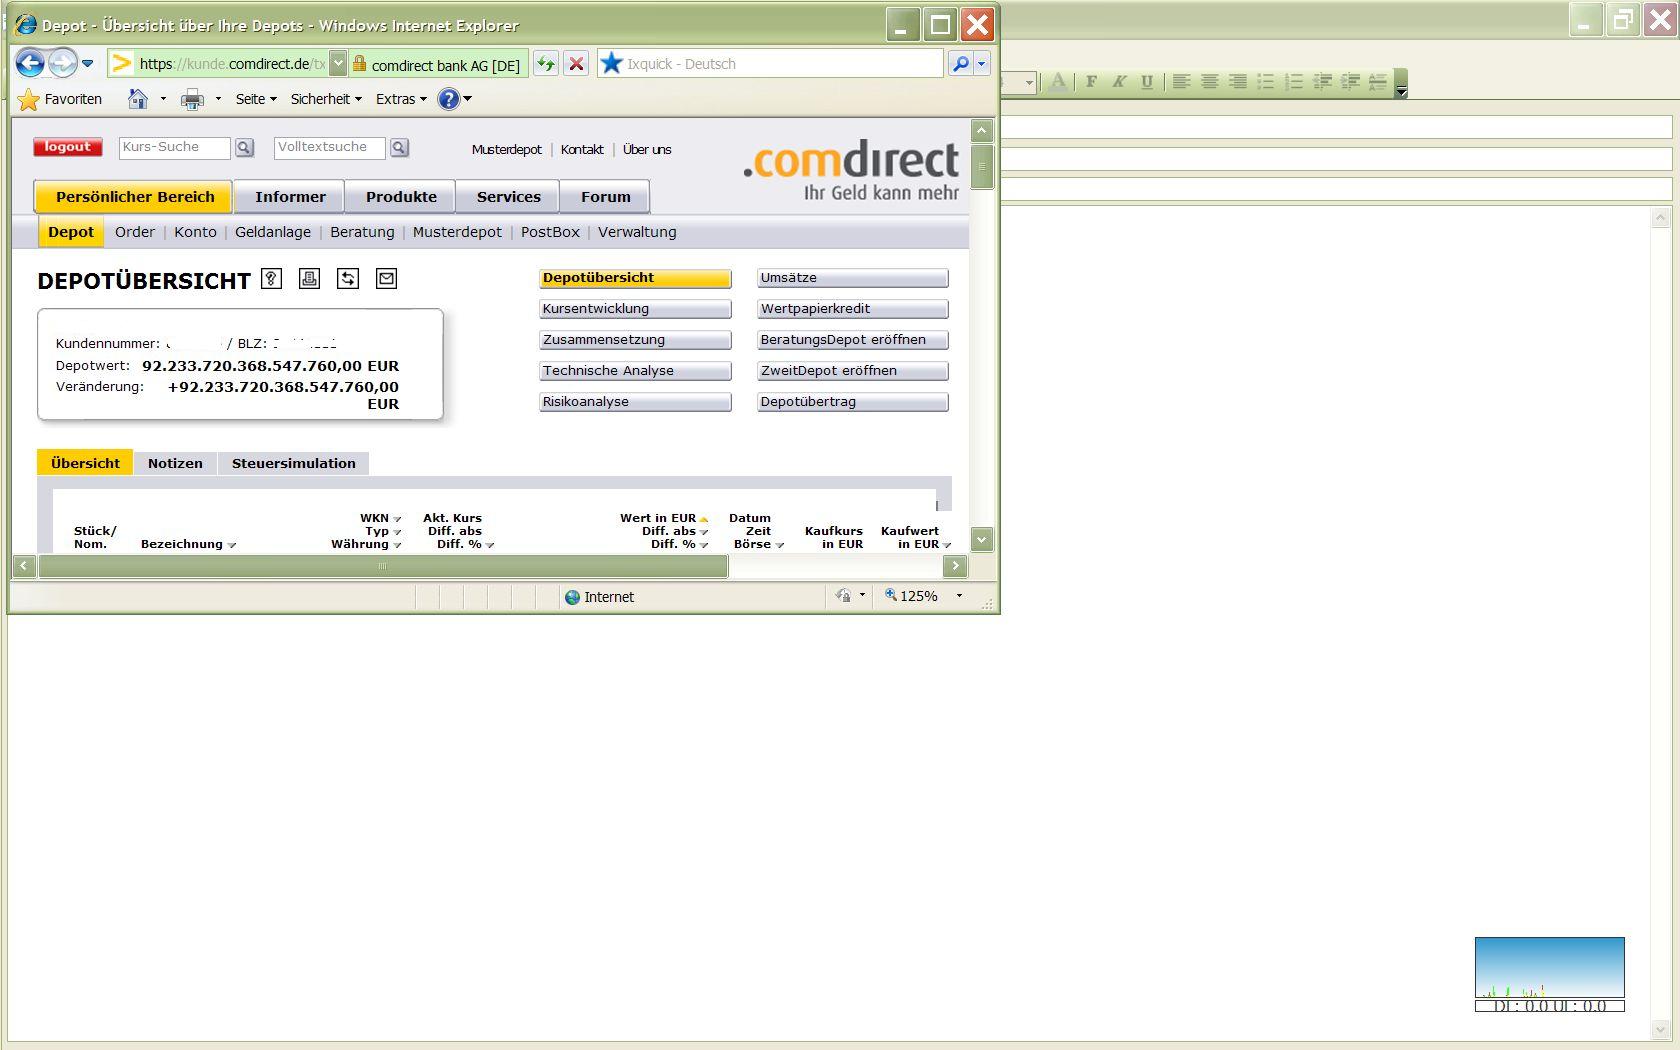
Task: Print the page using the printer icon
Action: point(192,99)
